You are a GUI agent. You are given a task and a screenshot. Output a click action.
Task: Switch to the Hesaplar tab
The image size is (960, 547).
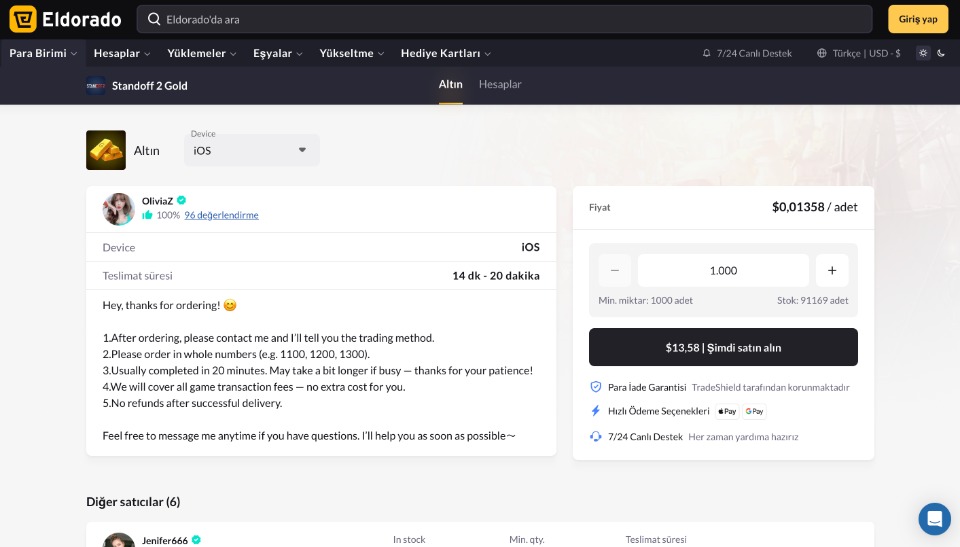point(500,85)
